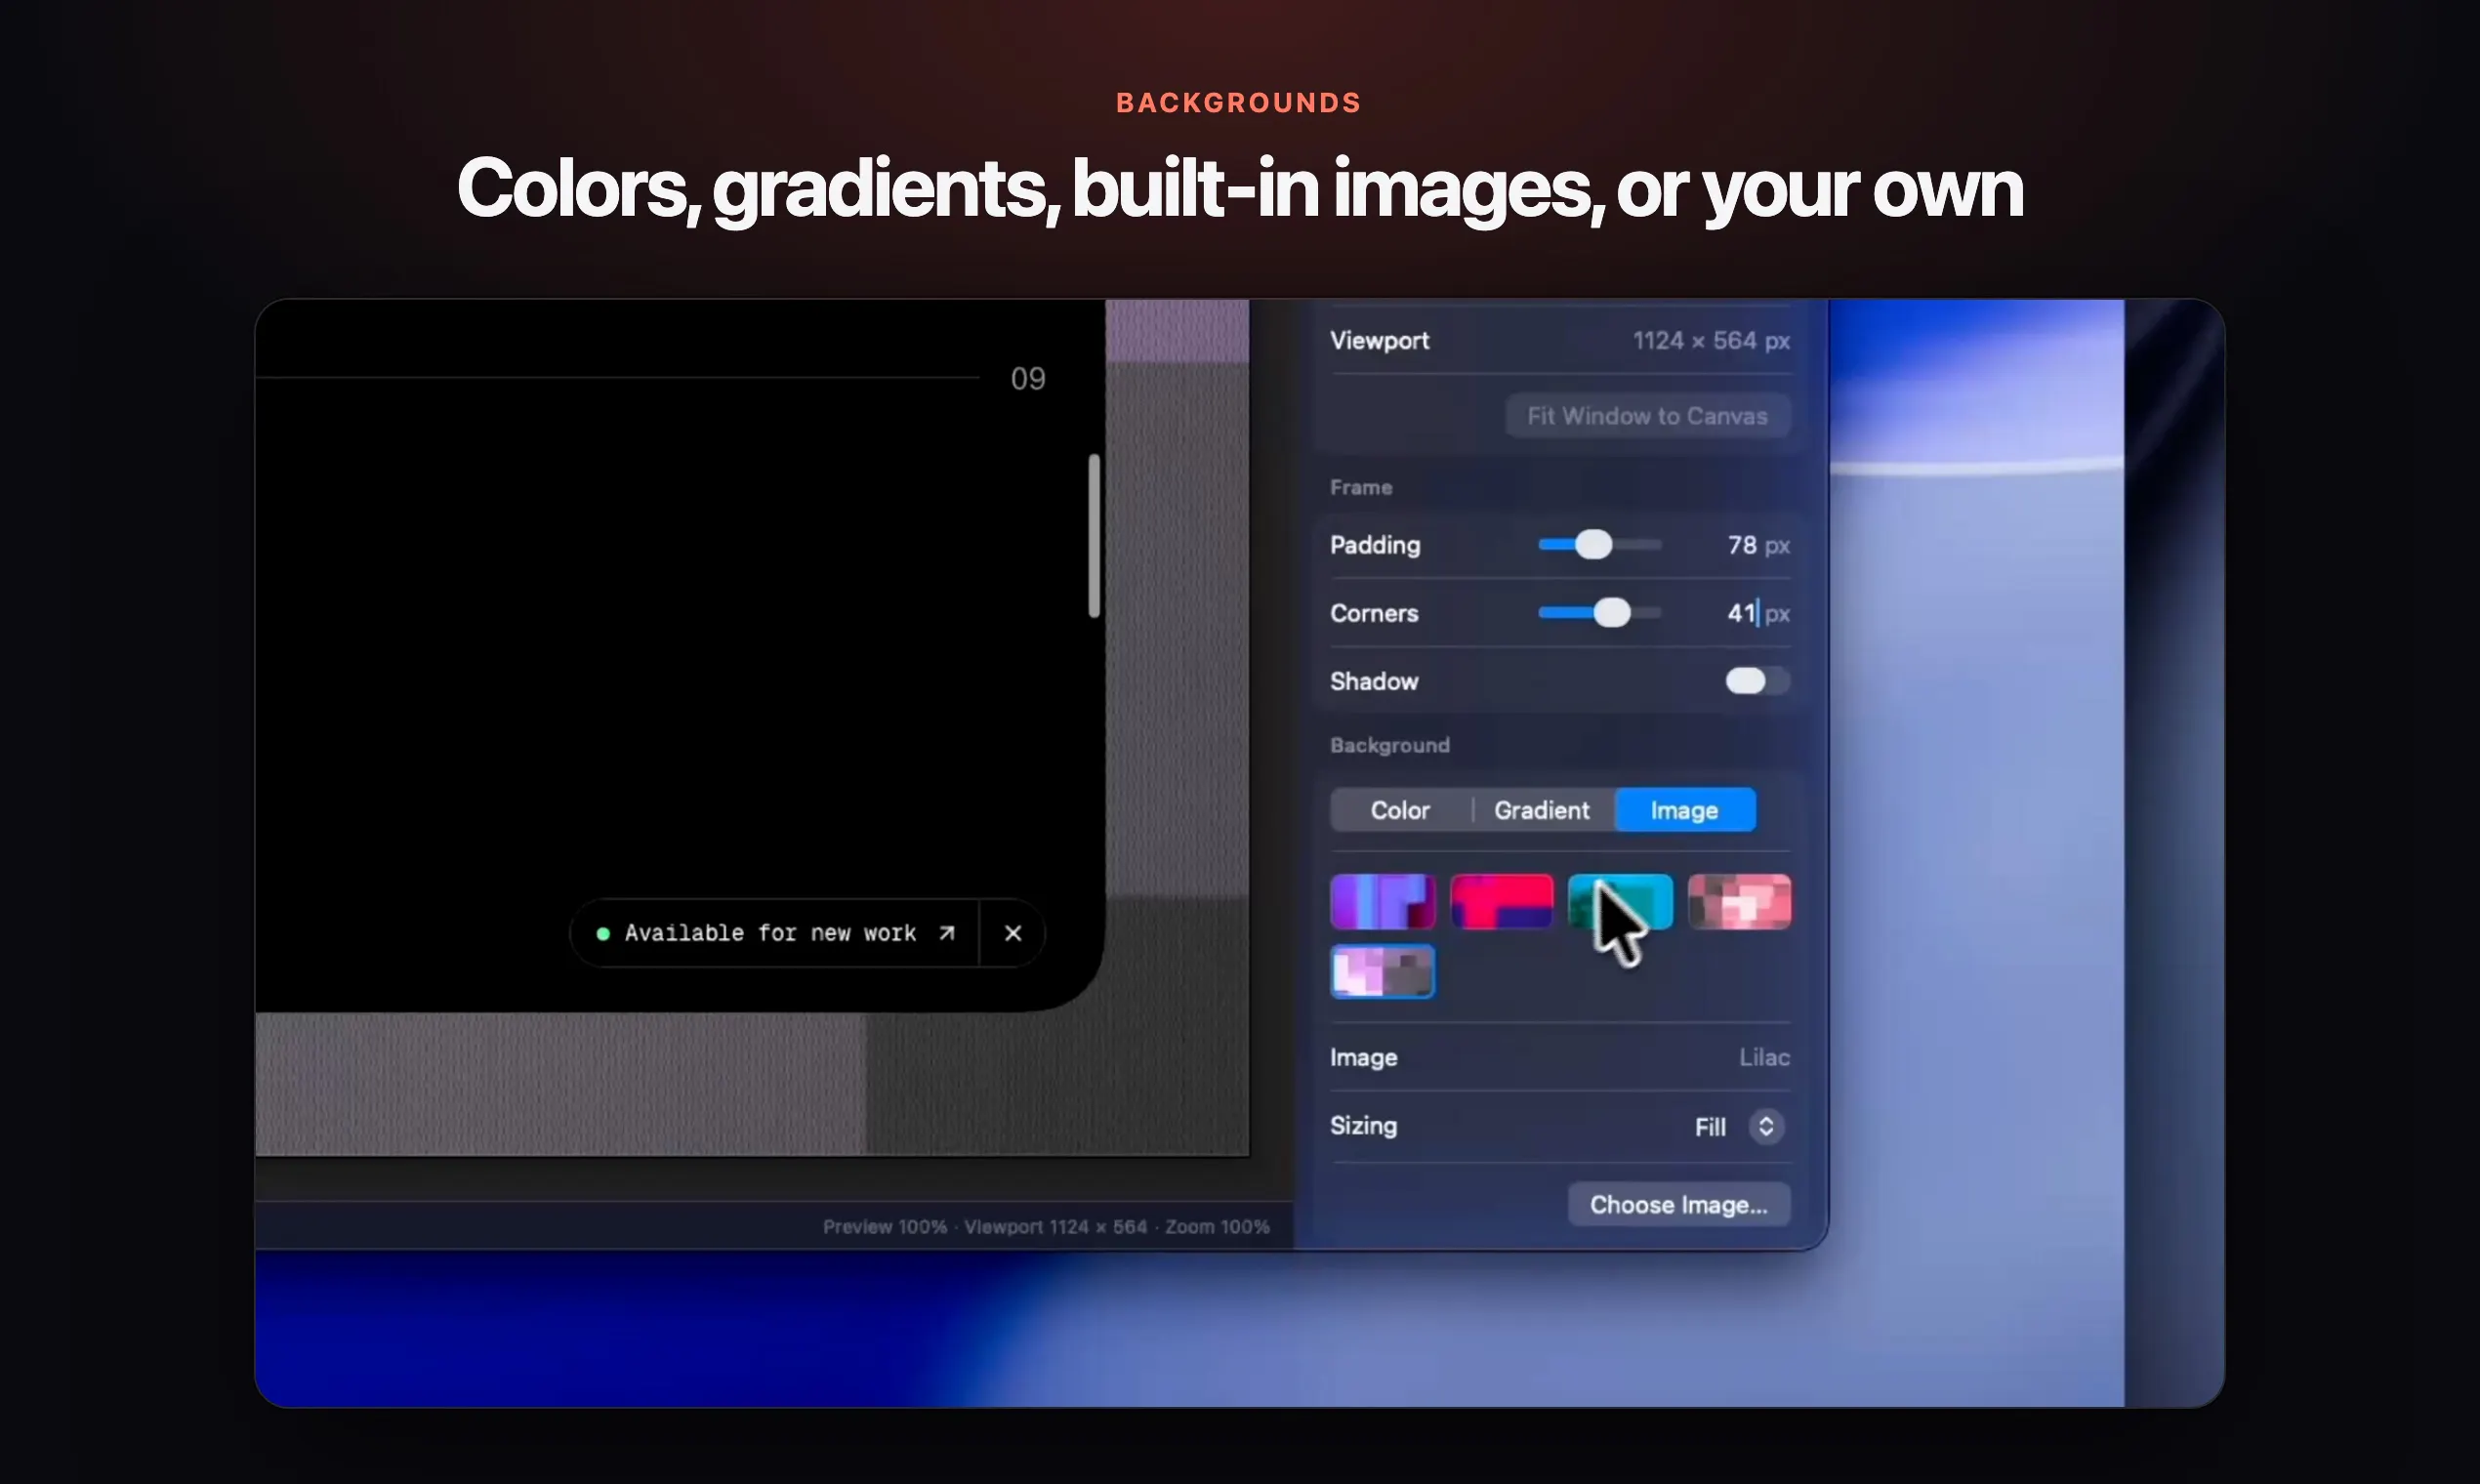Switch to the Gradient background tab
The height and width of the screenshot is (1484, 2480).
(x=1541, y=810)
